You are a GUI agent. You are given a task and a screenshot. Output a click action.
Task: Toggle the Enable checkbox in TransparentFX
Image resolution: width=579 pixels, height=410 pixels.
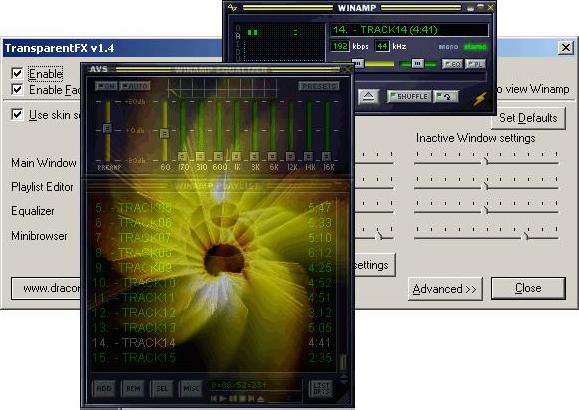pos(17,73)
